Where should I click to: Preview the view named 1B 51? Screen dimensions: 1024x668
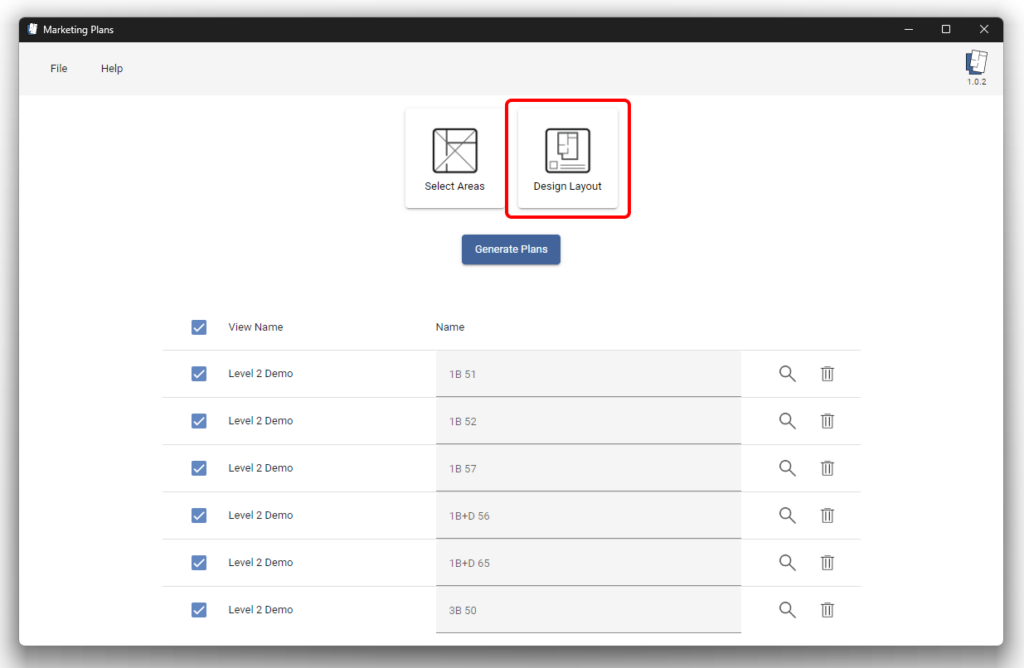pos(787,373)
